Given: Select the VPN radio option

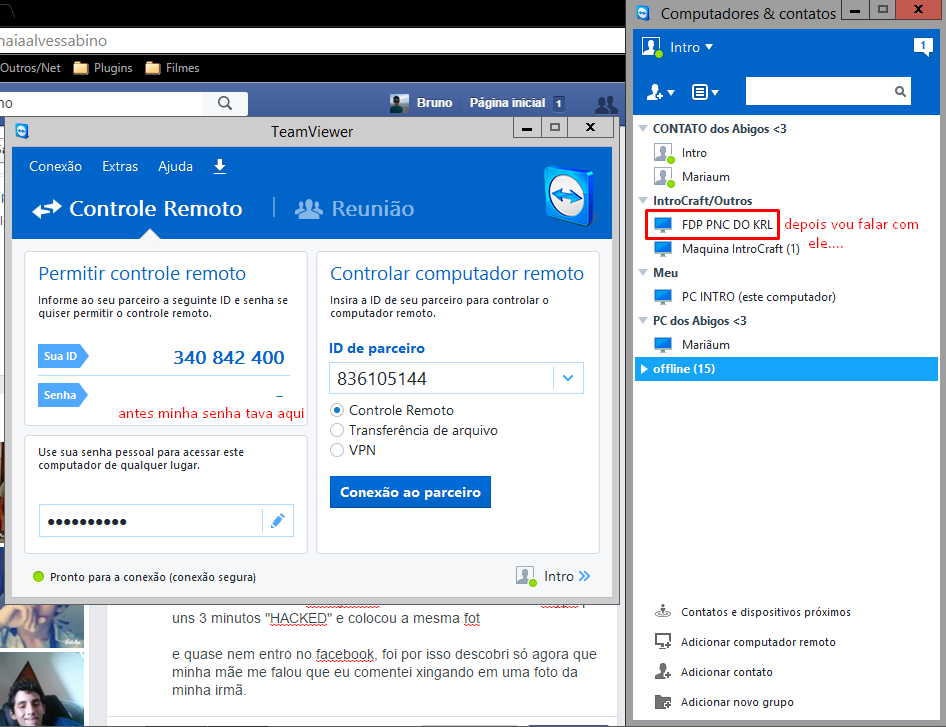Looking at the screenshot, I should 337,450.
